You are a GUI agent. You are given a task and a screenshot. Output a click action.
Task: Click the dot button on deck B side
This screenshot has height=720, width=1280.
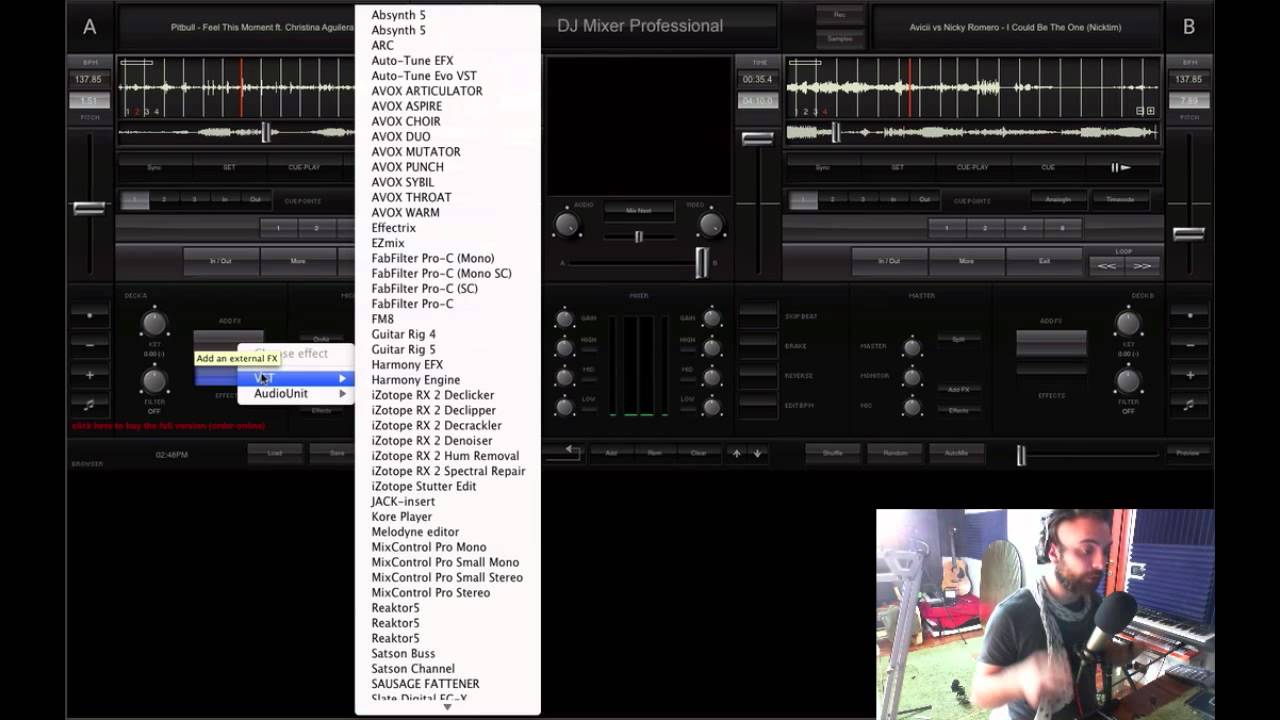pos(1189,316)
